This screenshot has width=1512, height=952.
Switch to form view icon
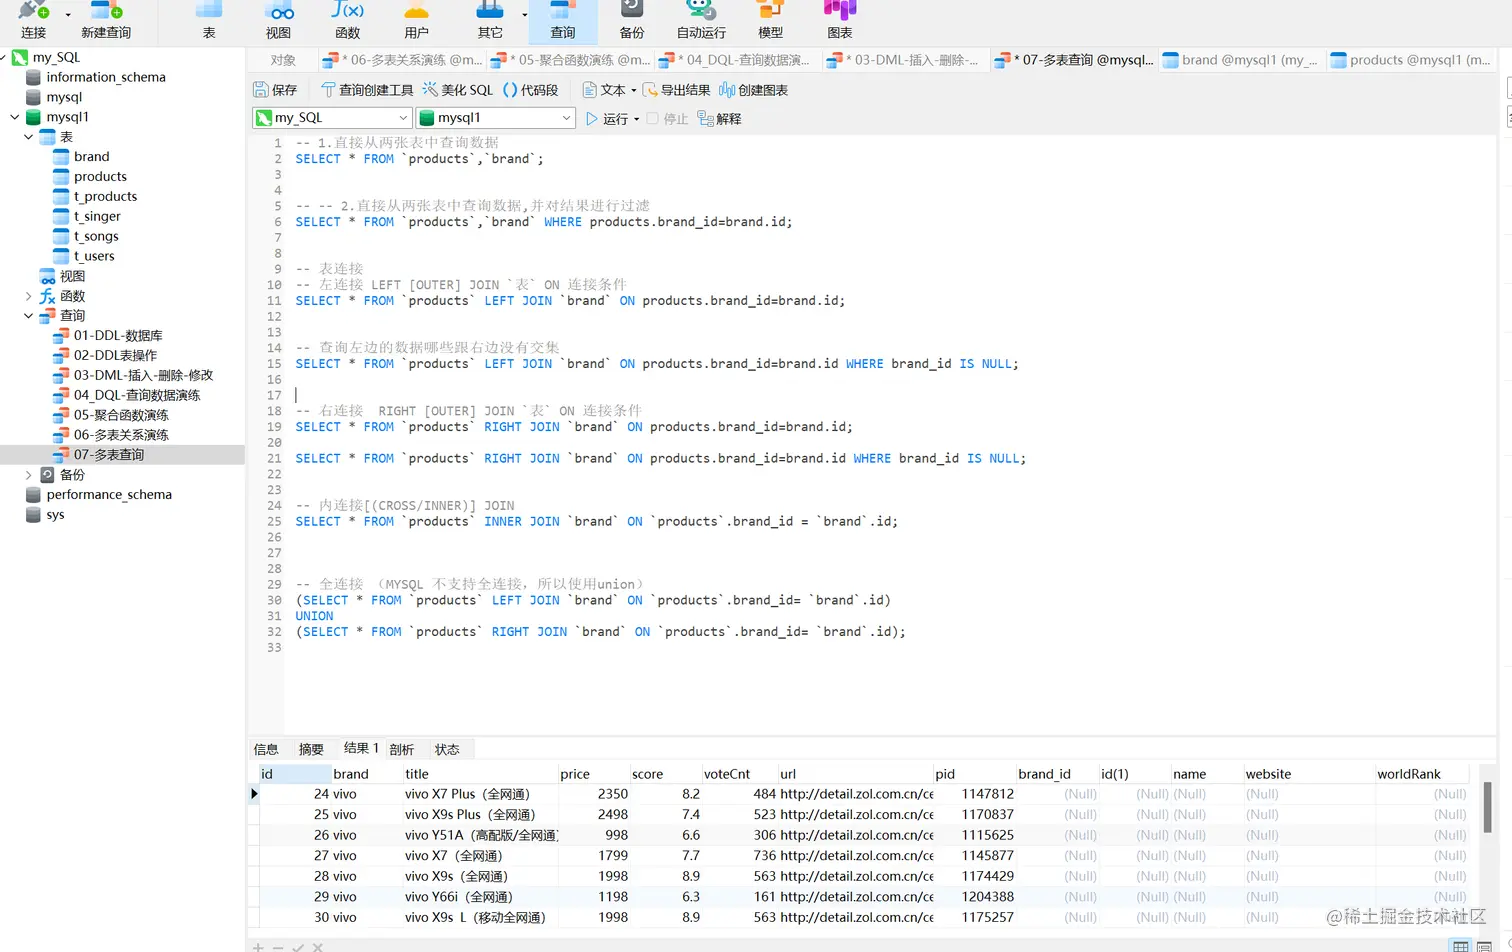point(1484,946)
